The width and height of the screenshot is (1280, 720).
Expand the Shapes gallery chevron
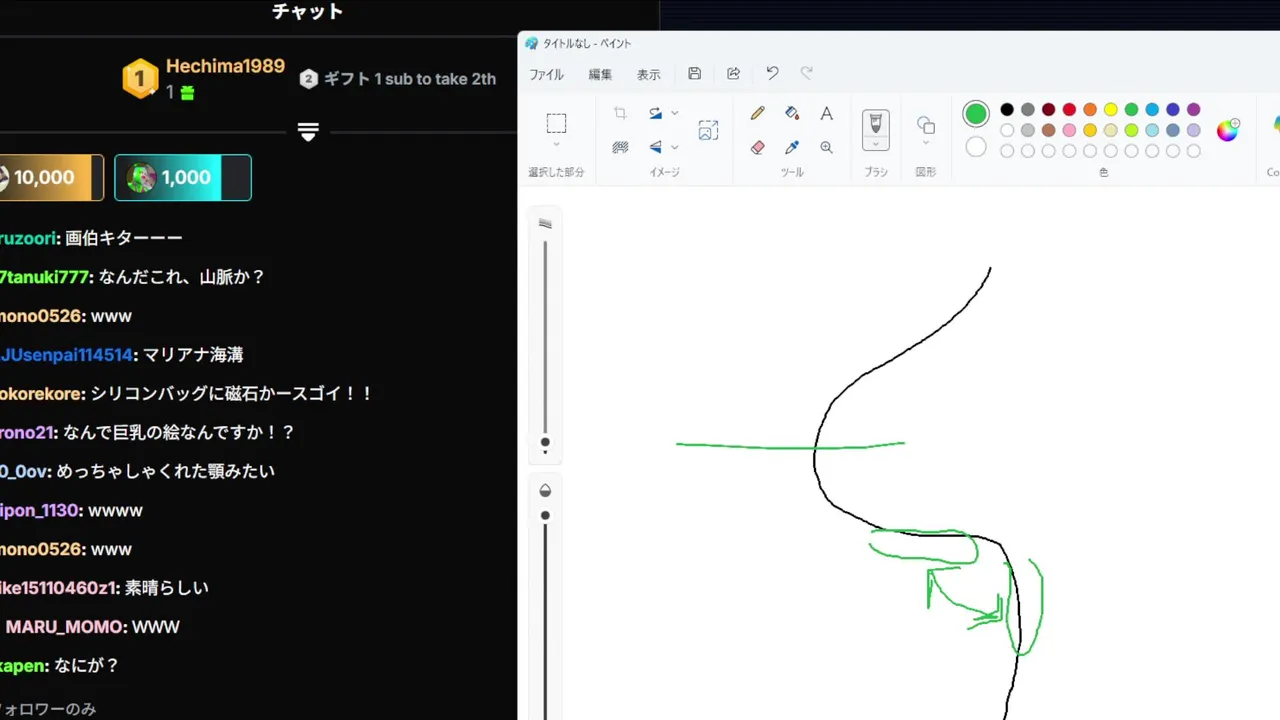pyautogui.click(x=926, y=144)
